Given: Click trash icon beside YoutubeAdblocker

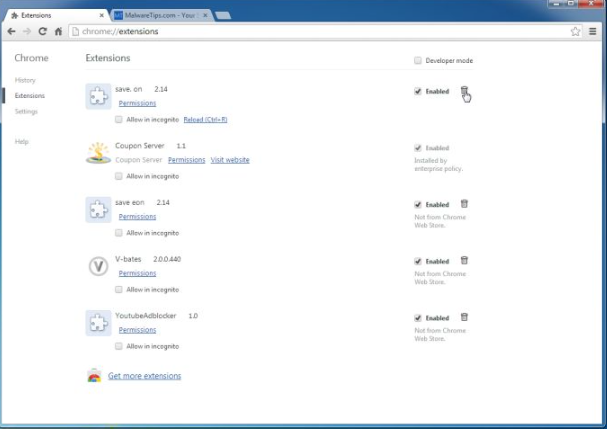Looking at the screenshot, I should click(x=464, y=317).
